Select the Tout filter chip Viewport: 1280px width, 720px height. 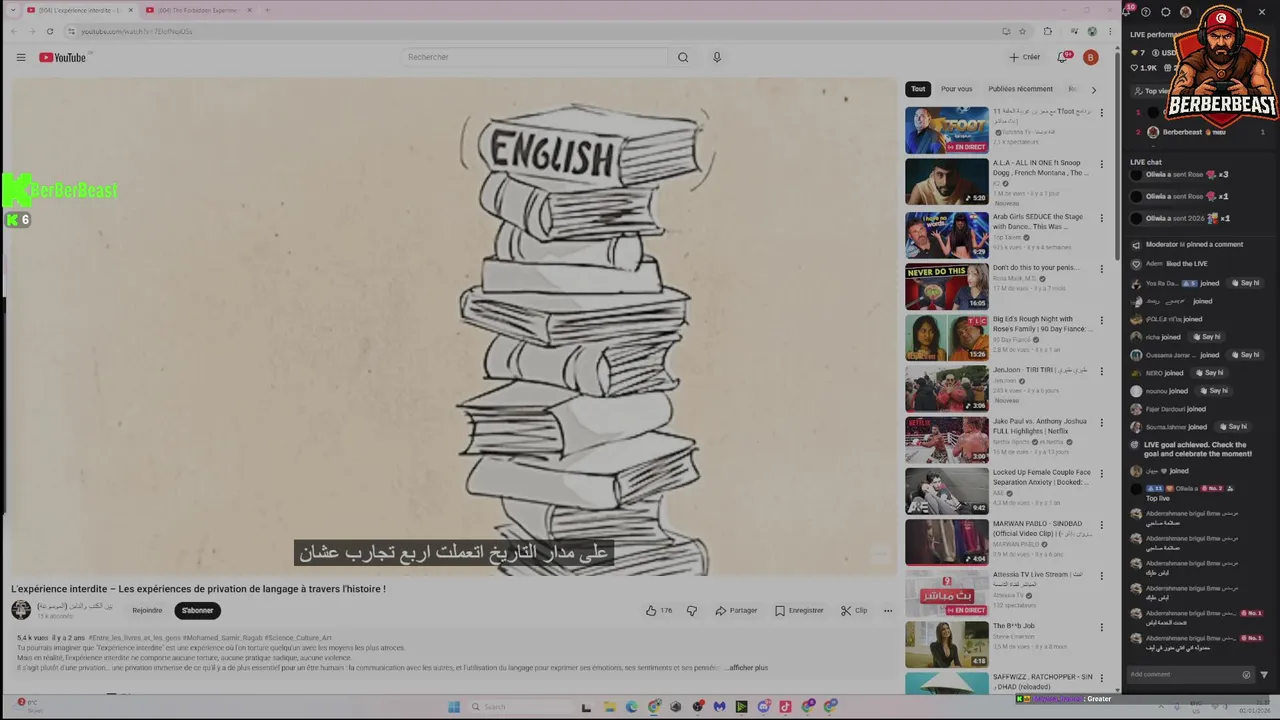(x=918, y=89)
